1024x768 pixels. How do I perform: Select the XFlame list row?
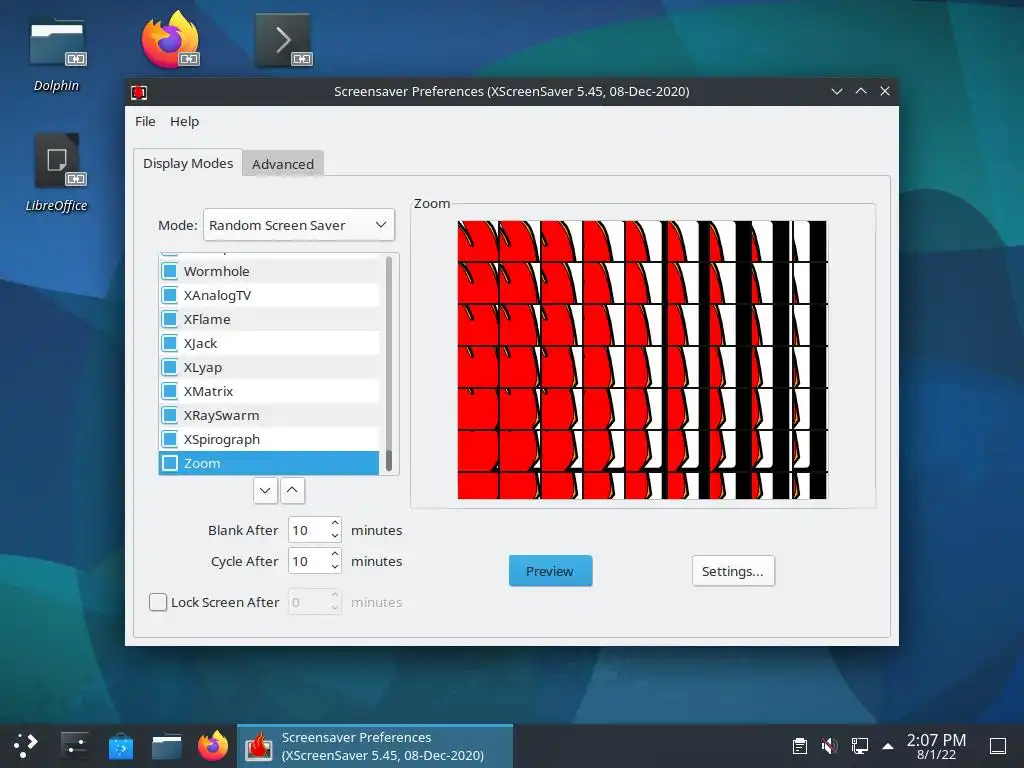point(269,319)
